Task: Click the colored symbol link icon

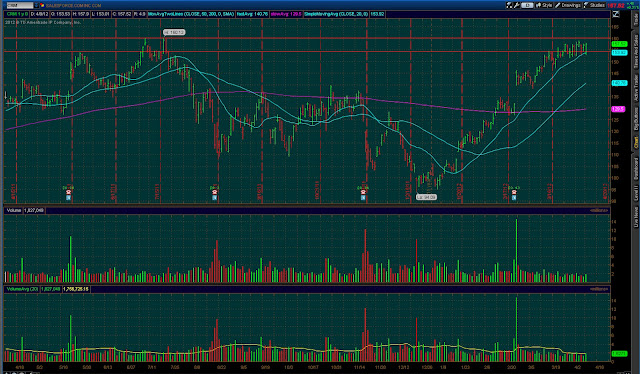Action: 42,5
